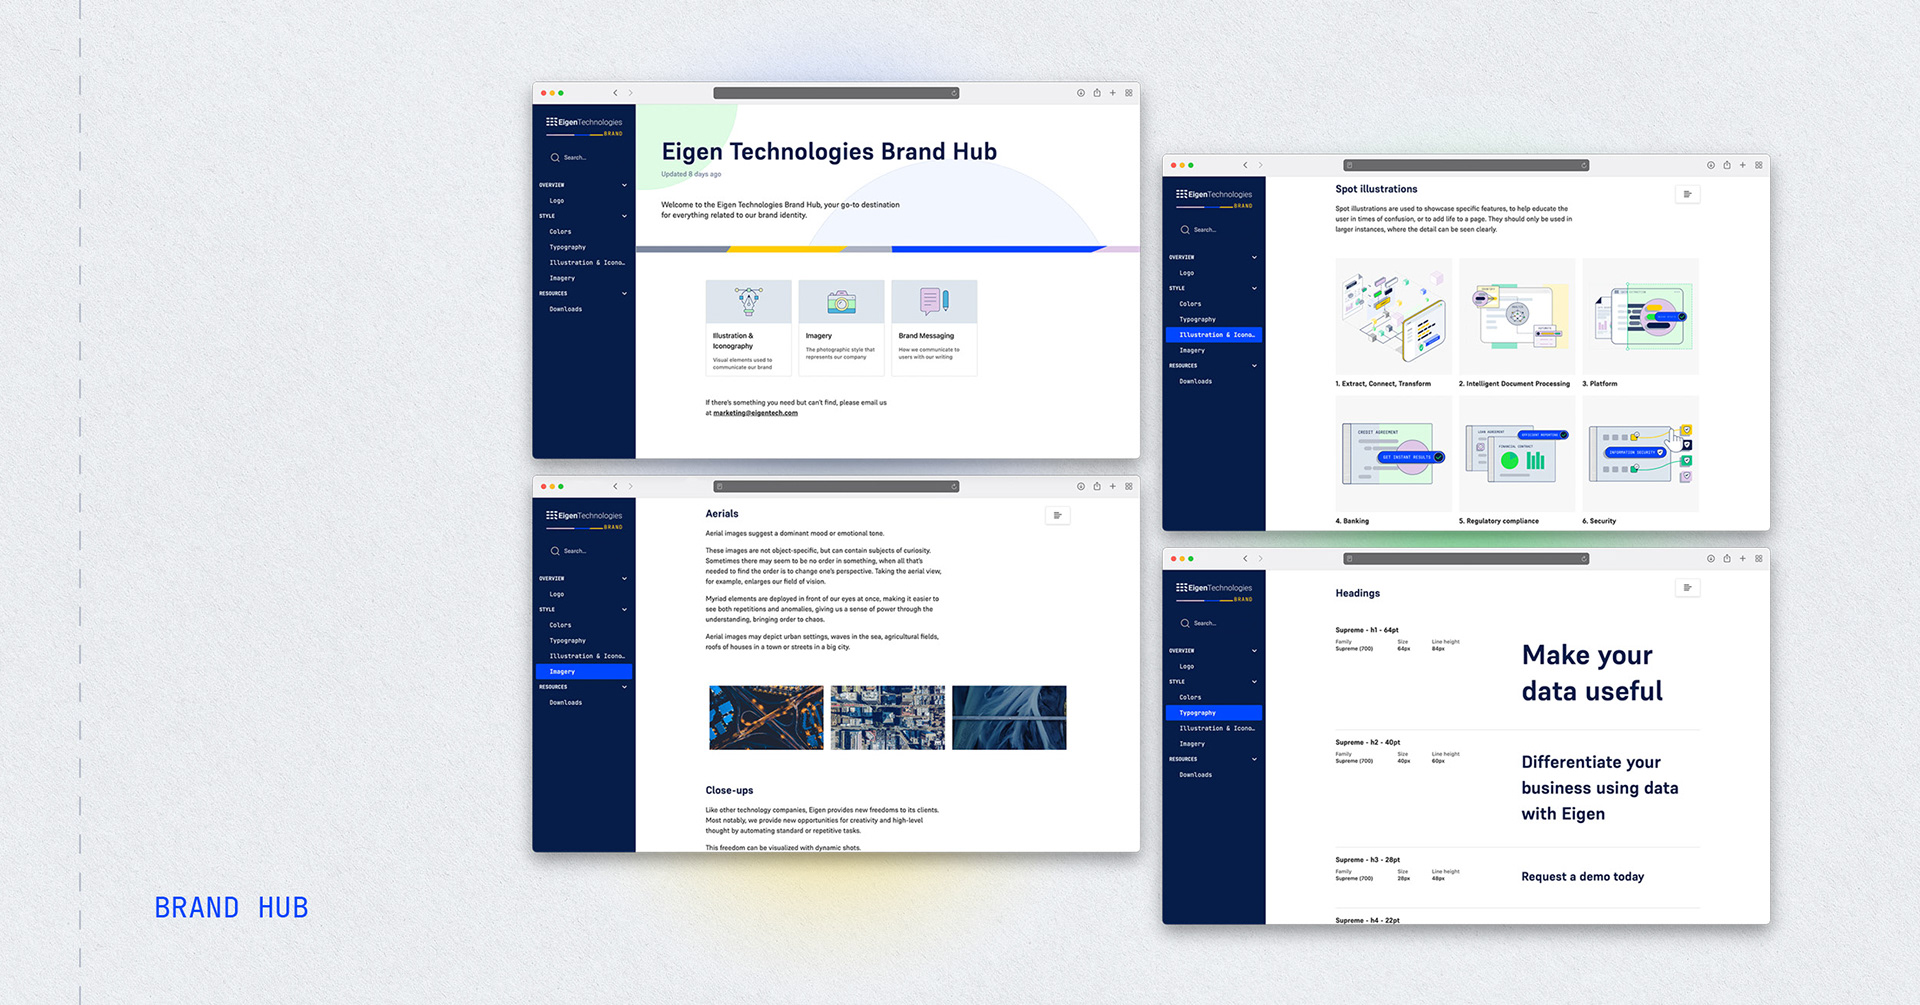
Task: Open Imagery card on Brand Hub home
Action: (841, 328)
